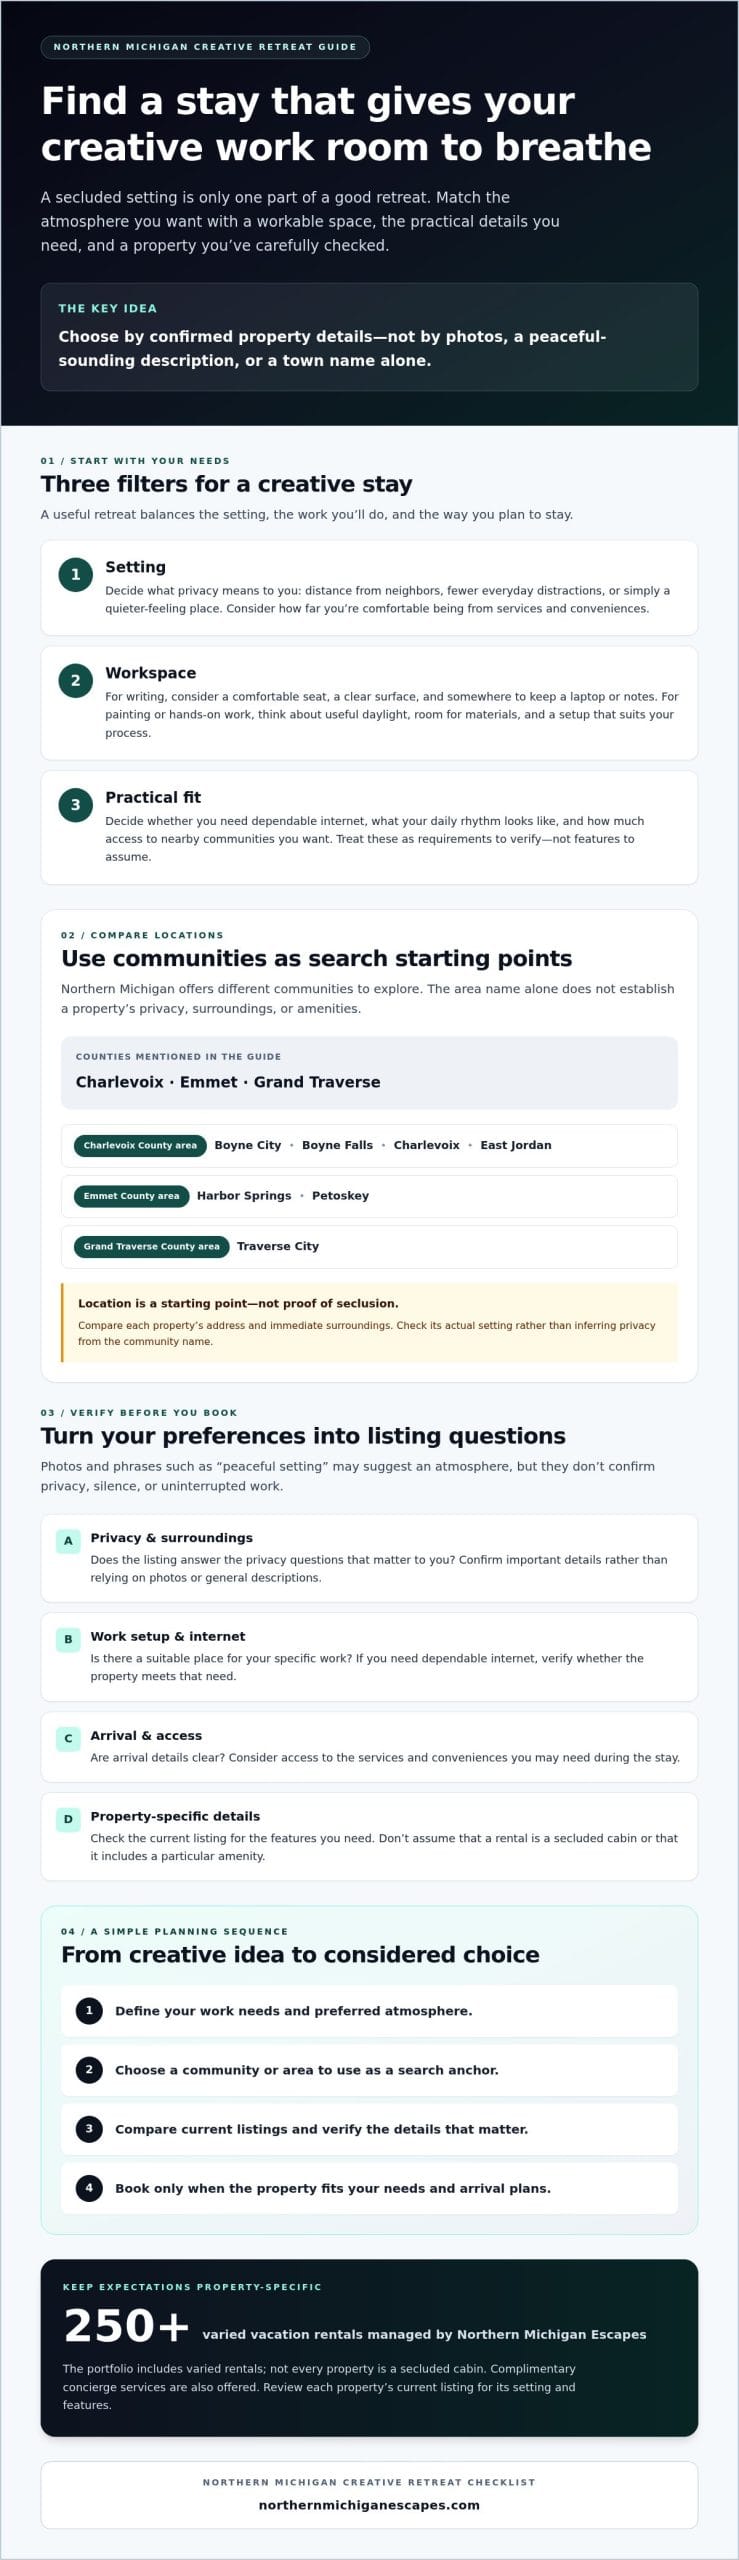Click the yellow location warning note
The width and height of the screenshot is (739, 2560).
coord(369,1322)
